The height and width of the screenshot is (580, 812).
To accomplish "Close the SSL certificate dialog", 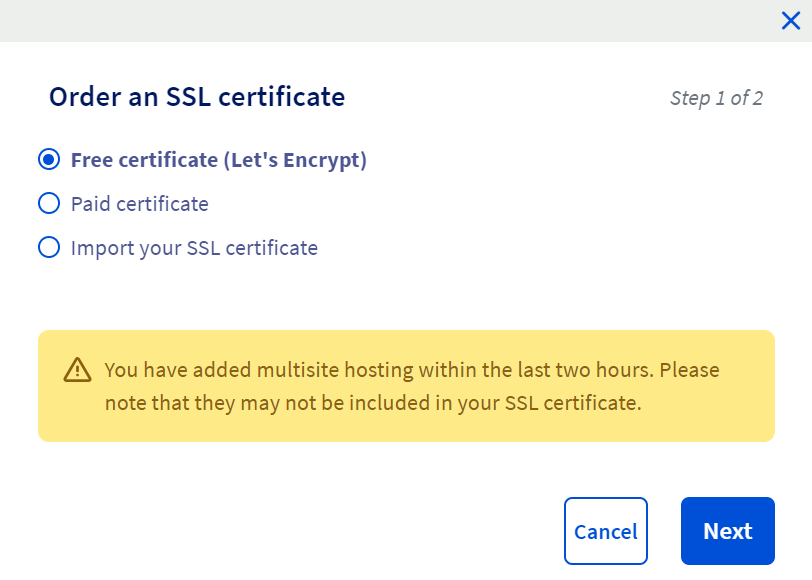I will (790, 21).
